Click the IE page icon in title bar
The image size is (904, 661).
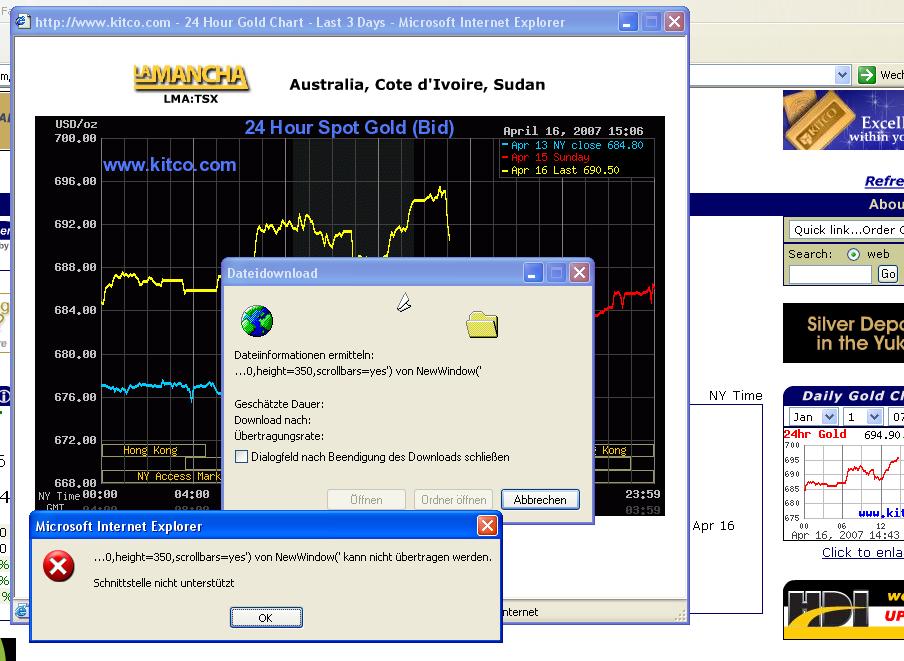click(x=23, y=22)
